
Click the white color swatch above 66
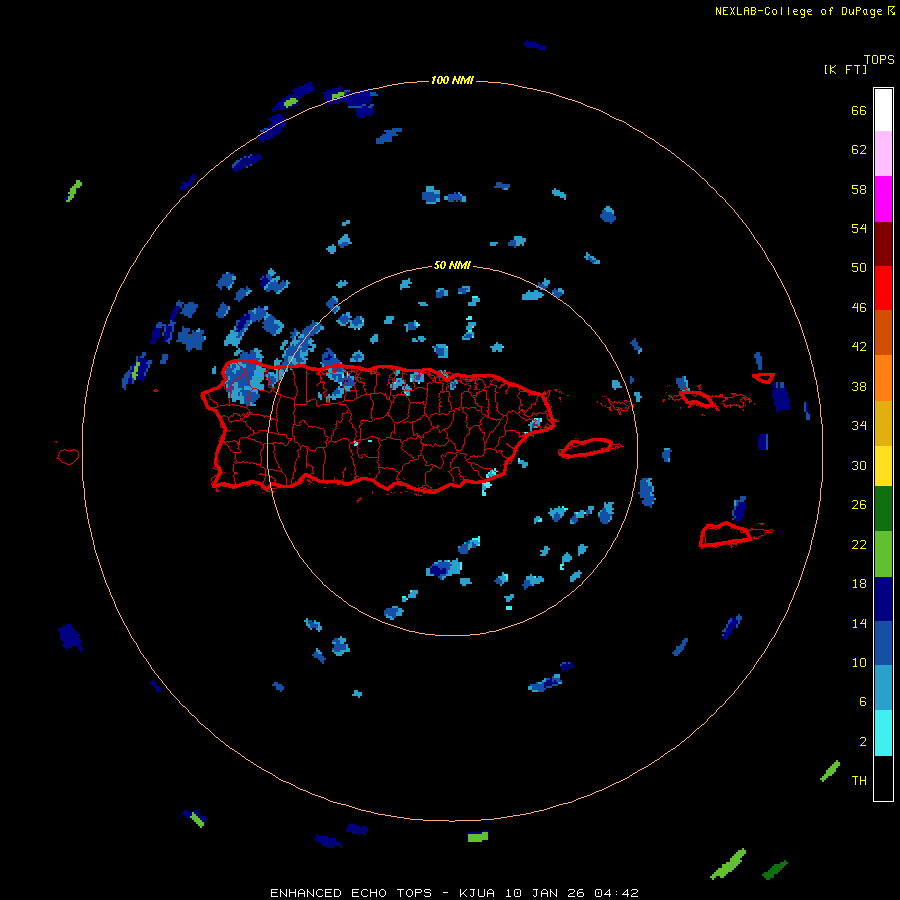(883, 110)
